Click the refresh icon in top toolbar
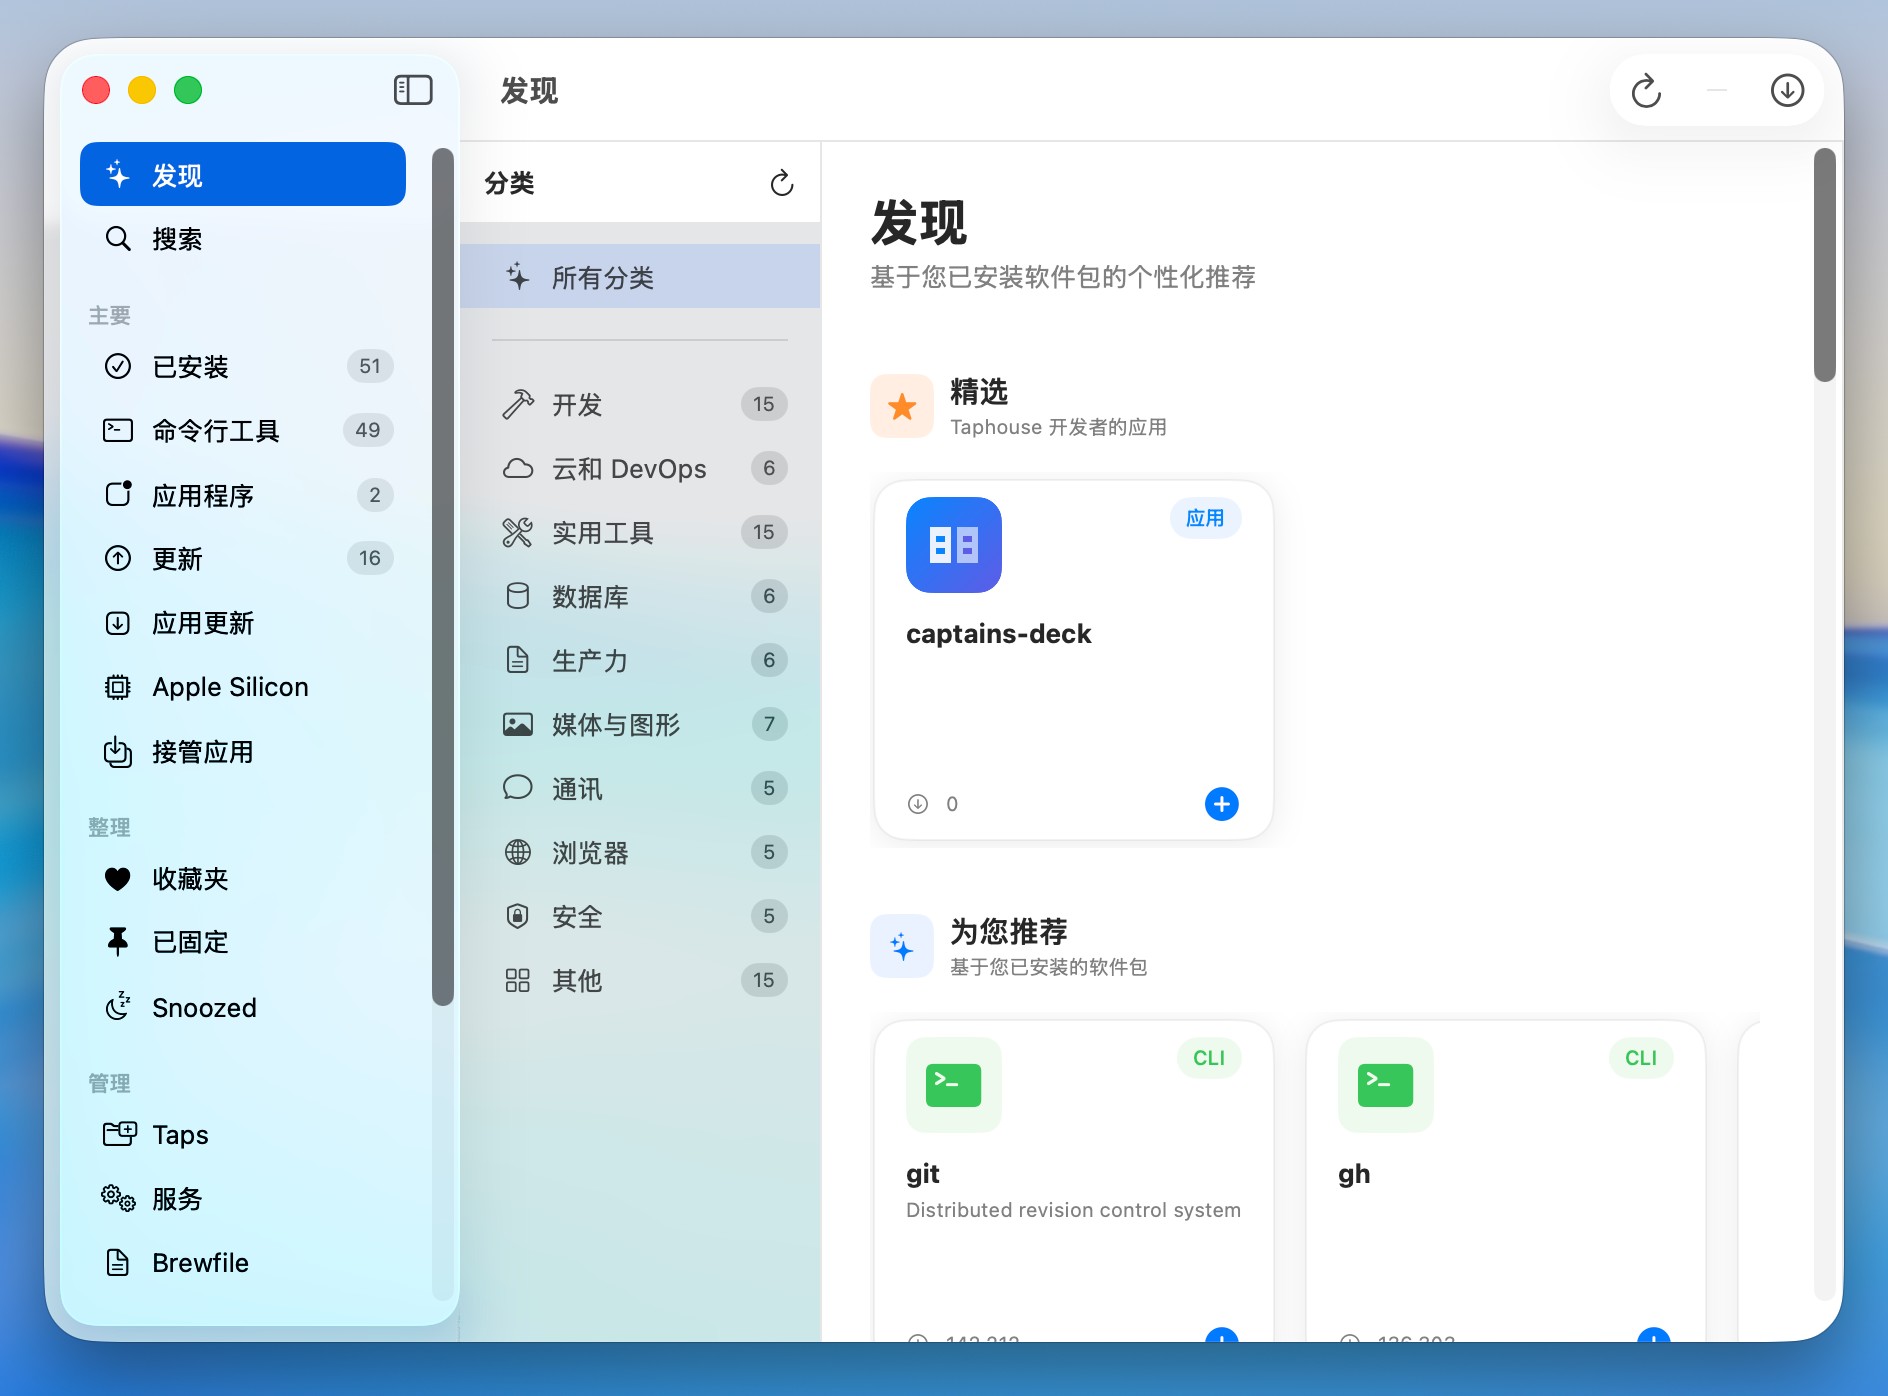Viewport: 1888px width, 1396px height. point(1646,91)
